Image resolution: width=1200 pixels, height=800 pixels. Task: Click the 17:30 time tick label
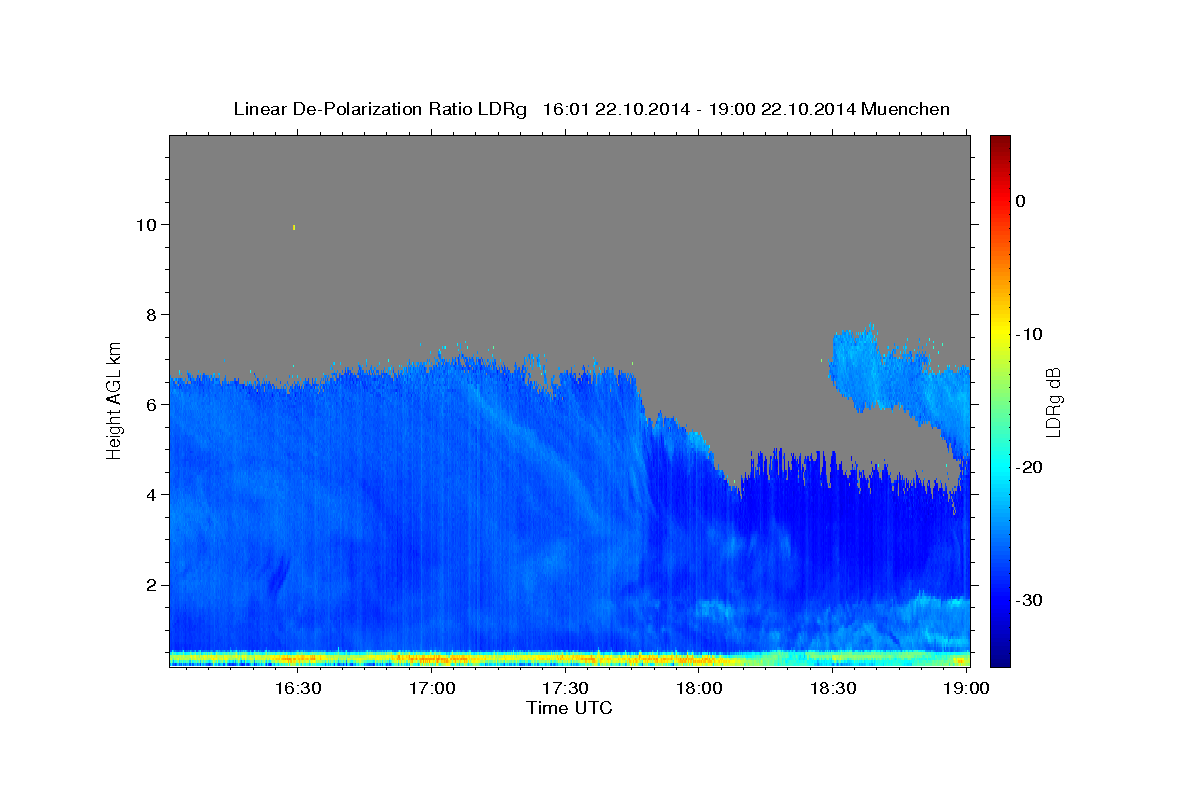coord(565,688)
